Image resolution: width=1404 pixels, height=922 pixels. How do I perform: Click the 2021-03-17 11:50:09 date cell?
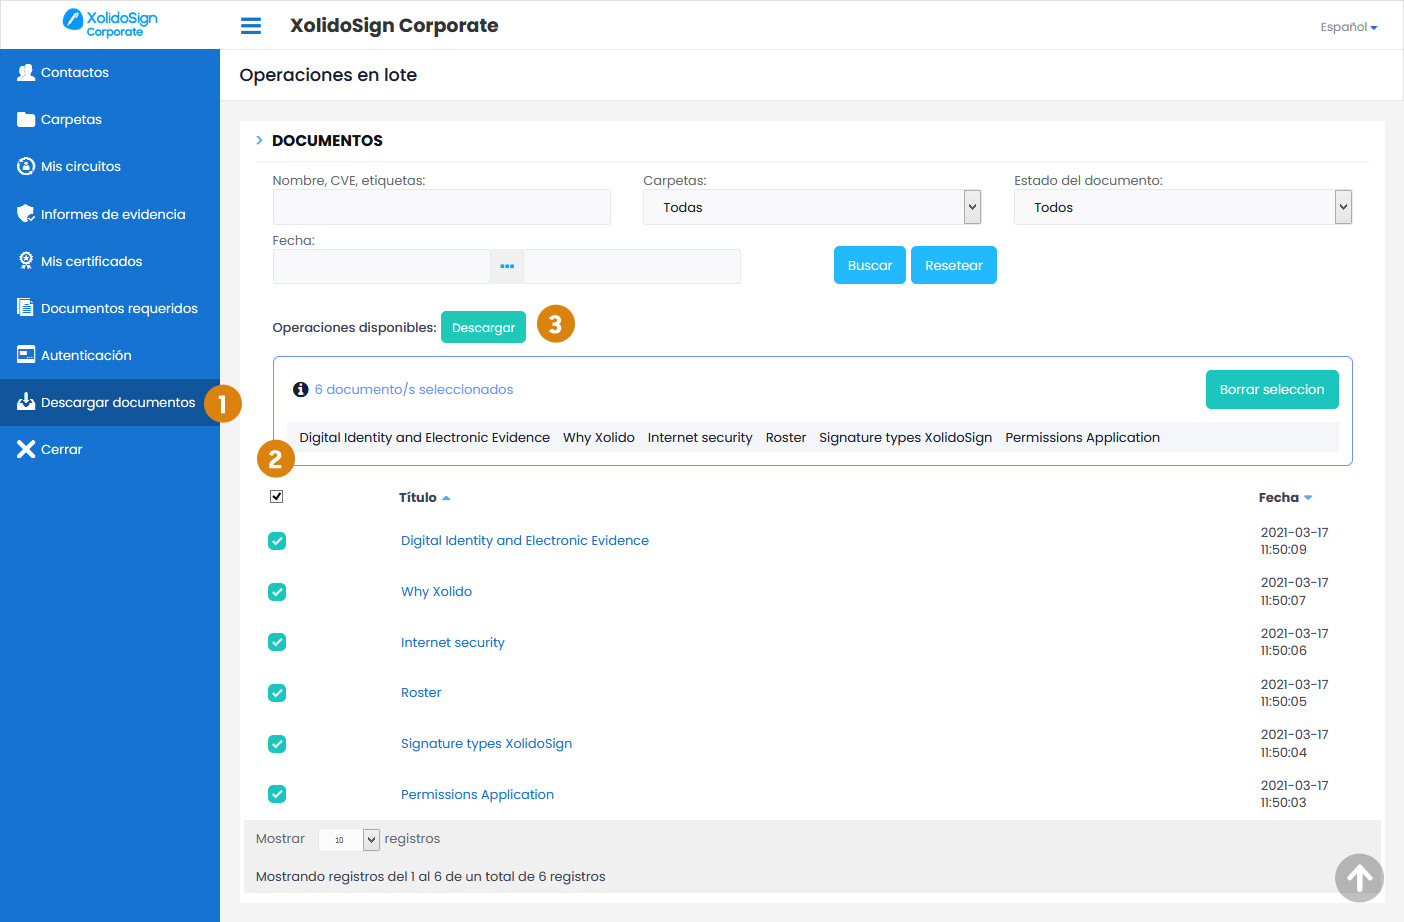1294,541
